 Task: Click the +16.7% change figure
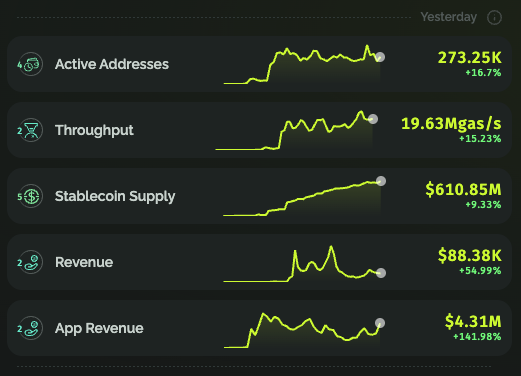[483, 73]
